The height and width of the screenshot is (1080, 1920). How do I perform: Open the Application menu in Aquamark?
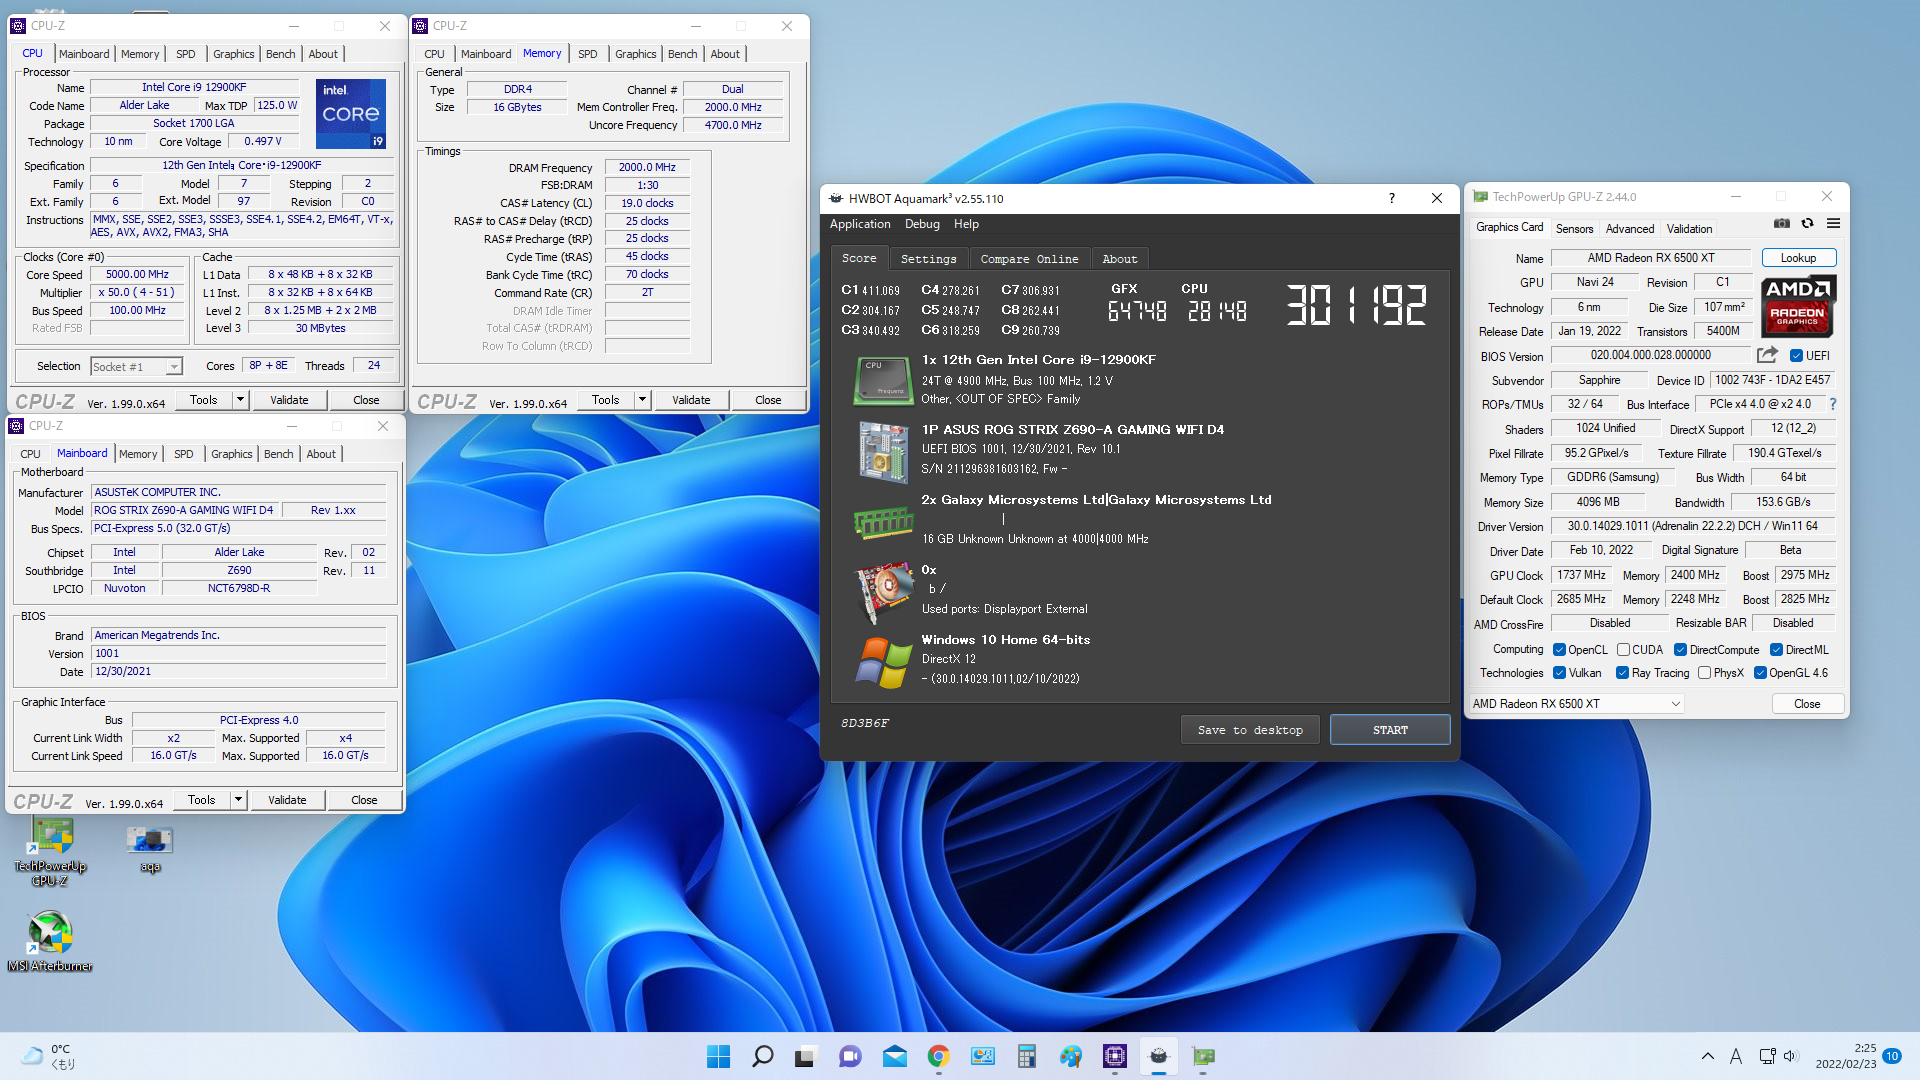coord(860,224)
